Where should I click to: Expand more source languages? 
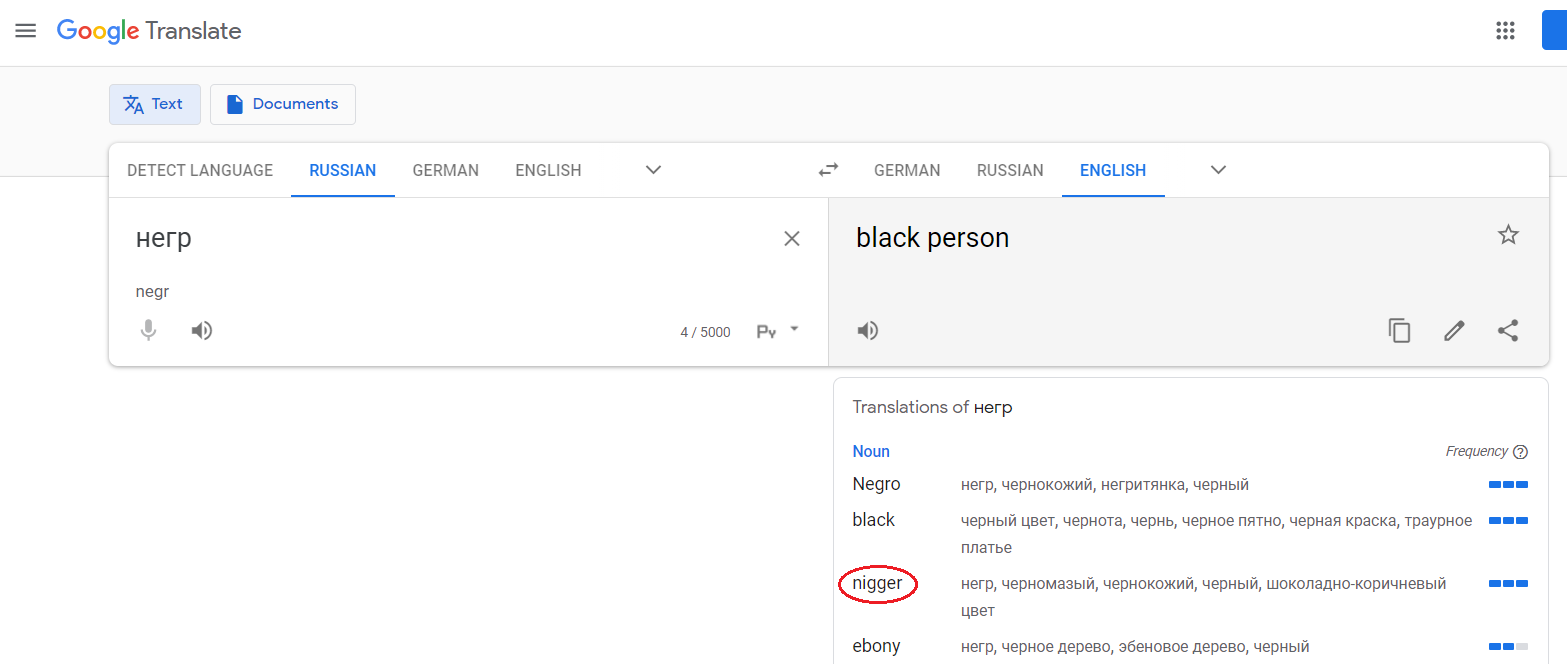coord(653,170)
